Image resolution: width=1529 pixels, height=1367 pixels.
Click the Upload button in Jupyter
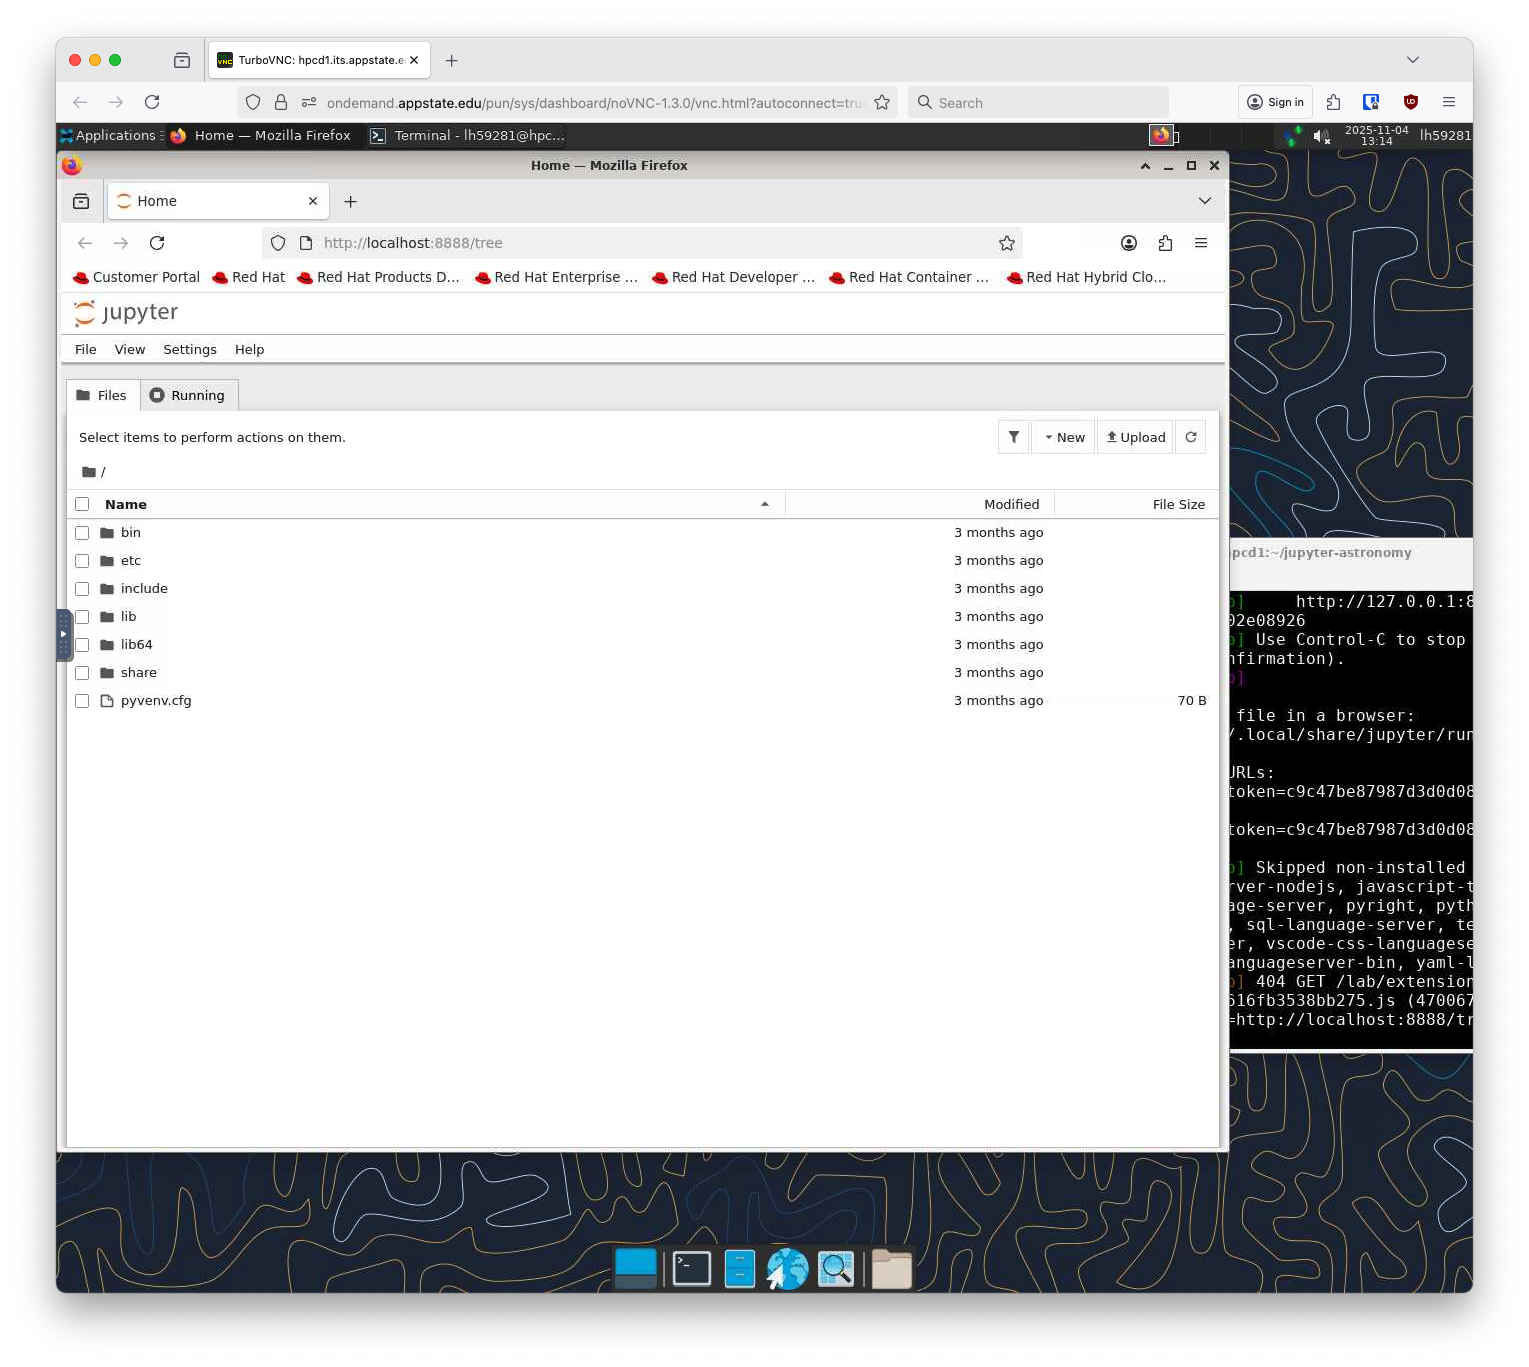coord(1134,437)
